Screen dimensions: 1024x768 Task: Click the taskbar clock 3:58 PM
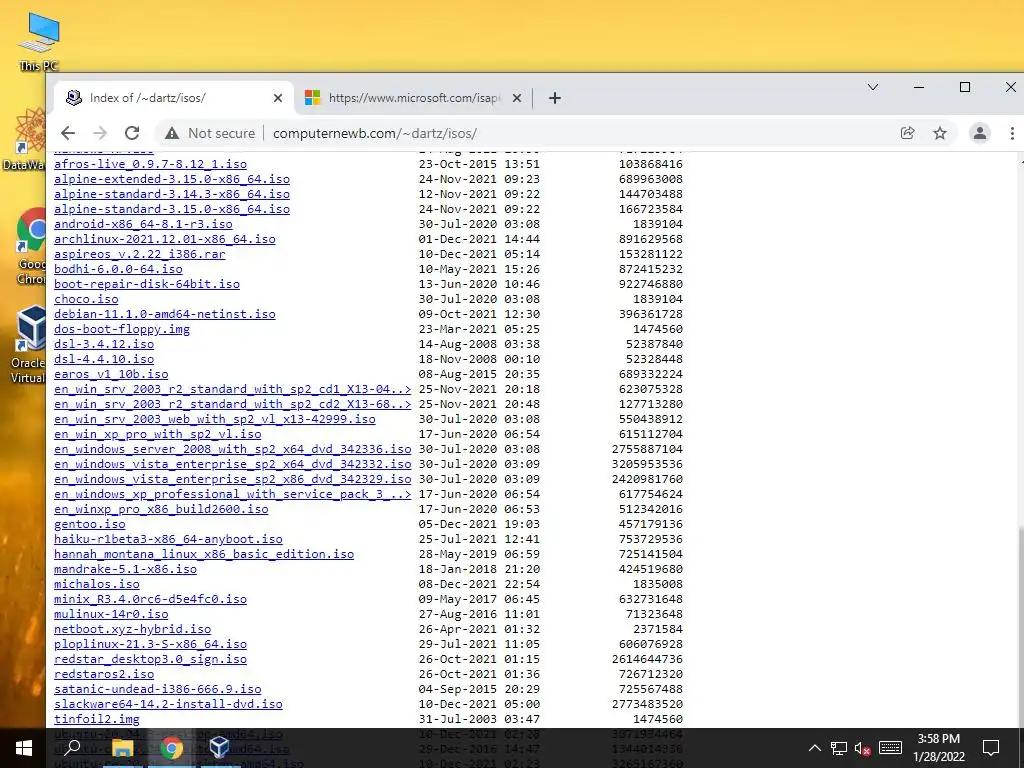point(938,748)
